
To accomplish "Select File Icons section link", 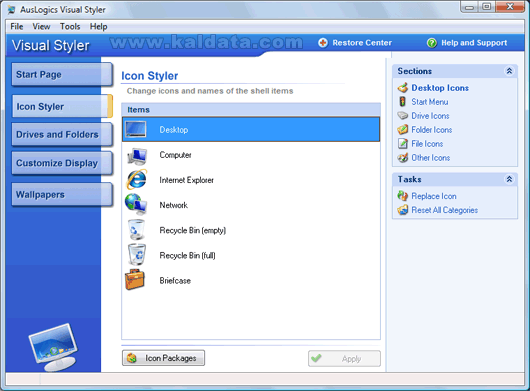I will pos(427,144).
